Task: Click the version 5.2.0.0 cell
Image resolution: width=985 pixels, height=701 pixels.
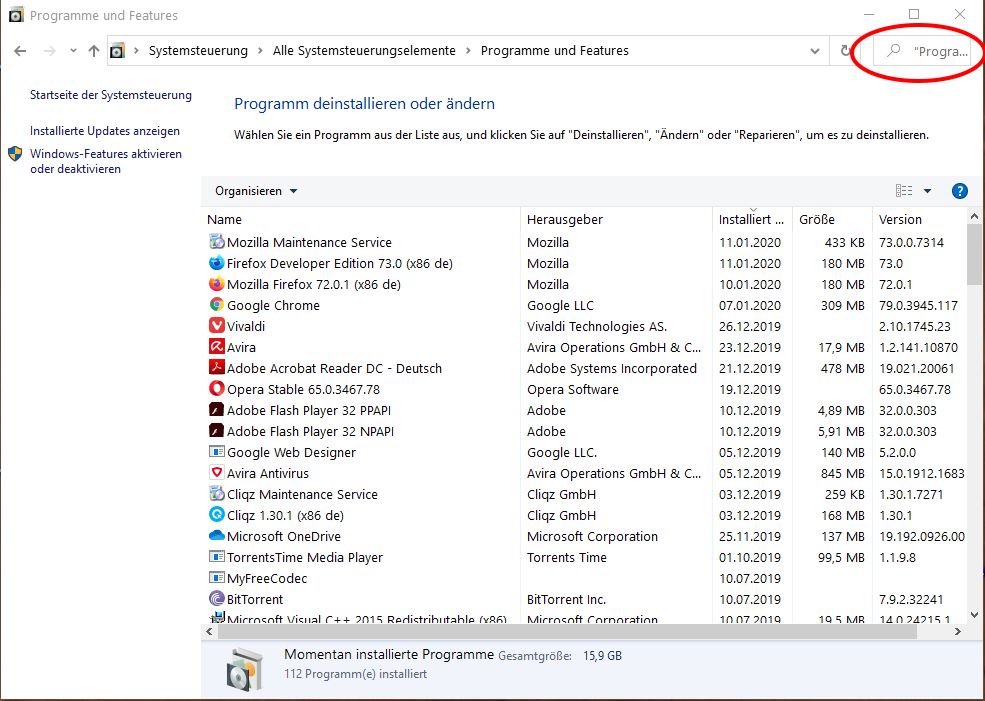Action: tap(897, 453)
